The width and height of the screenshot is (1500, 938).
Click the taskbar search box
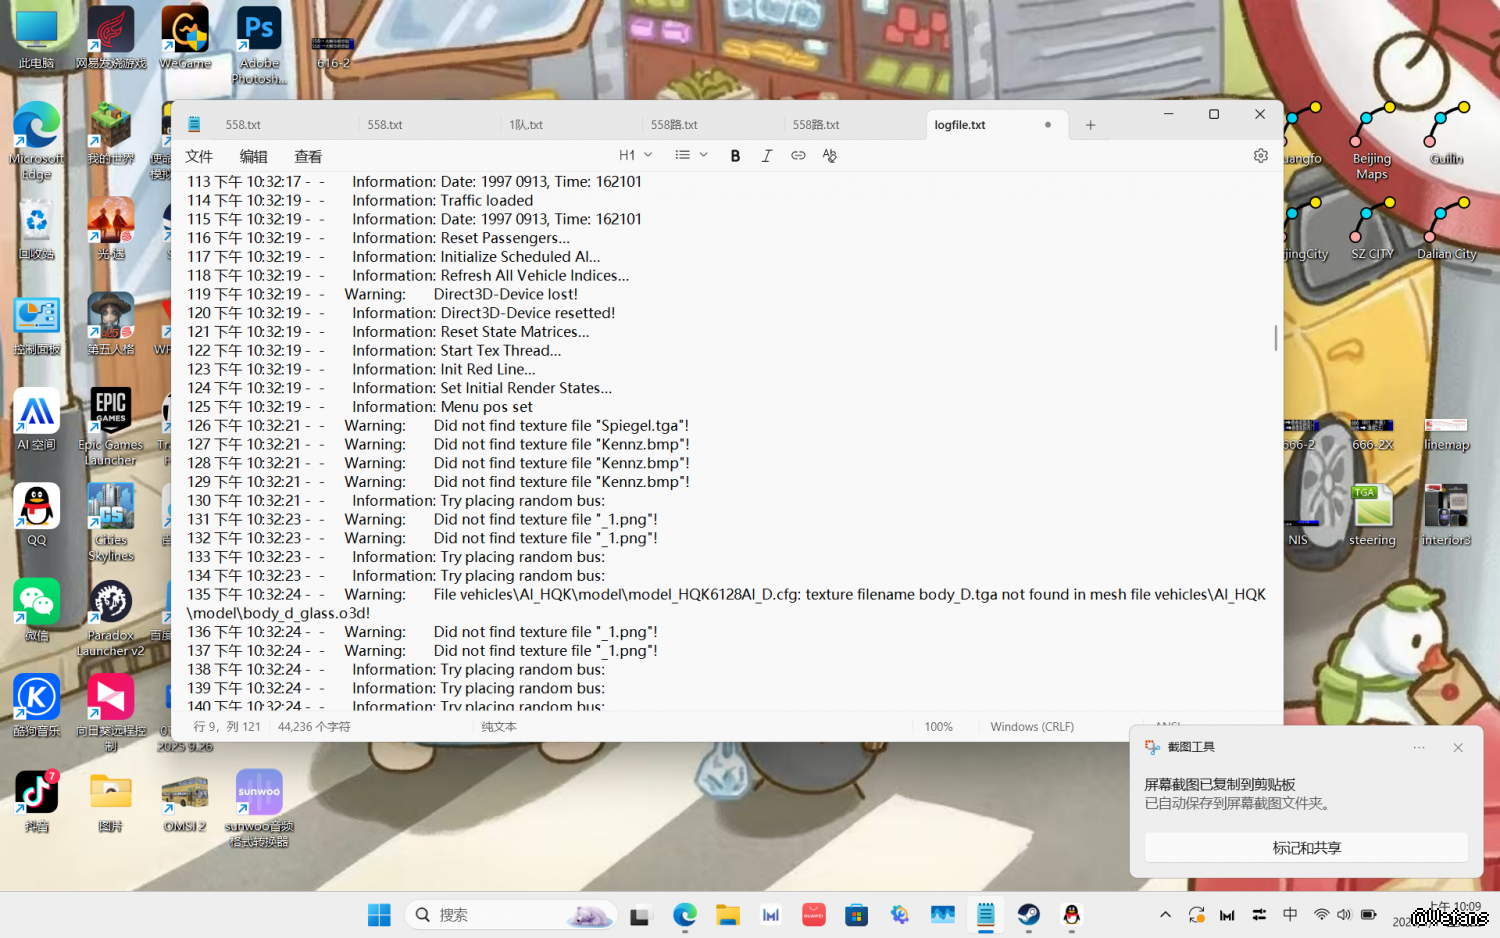pyautogui.click(x=510, y=915)
